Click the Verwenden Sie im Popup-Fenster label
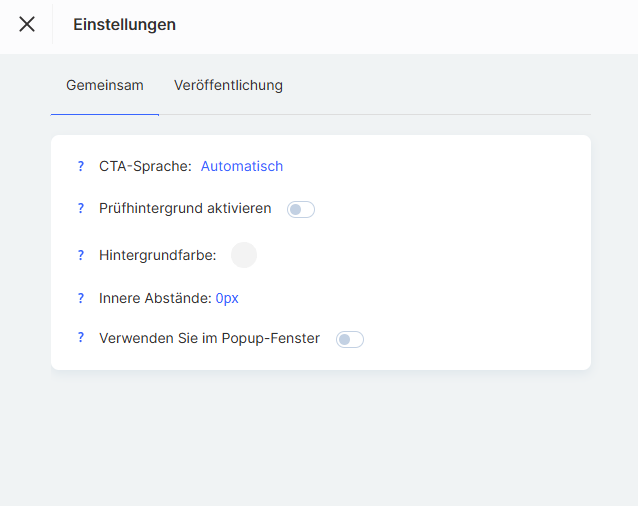Image resolution: width=638 pixels, height=506 pixels. coord(209,338)
